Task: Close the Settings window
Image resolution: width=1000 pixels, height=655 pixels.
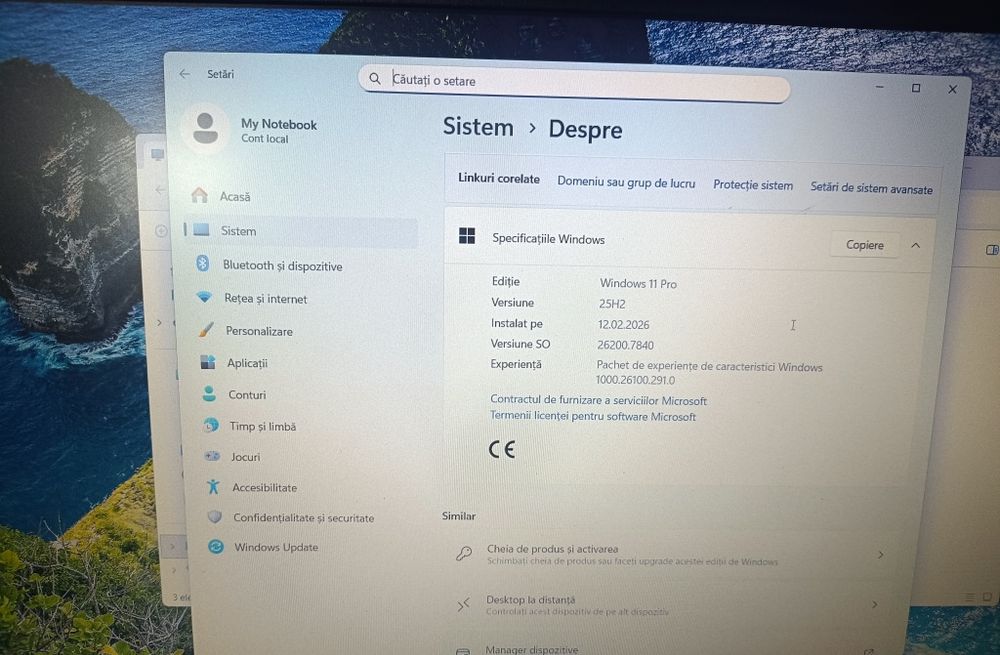Action: (952, 89)
